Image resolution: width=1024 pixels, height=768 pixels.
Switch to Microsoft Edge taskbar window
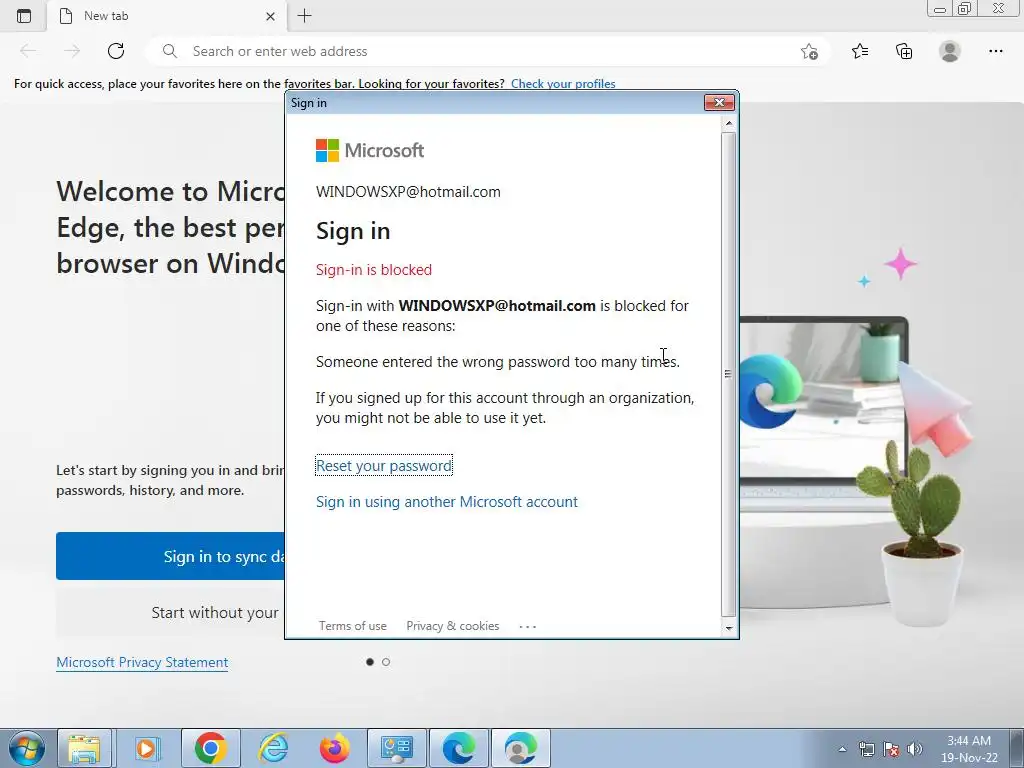458,748
